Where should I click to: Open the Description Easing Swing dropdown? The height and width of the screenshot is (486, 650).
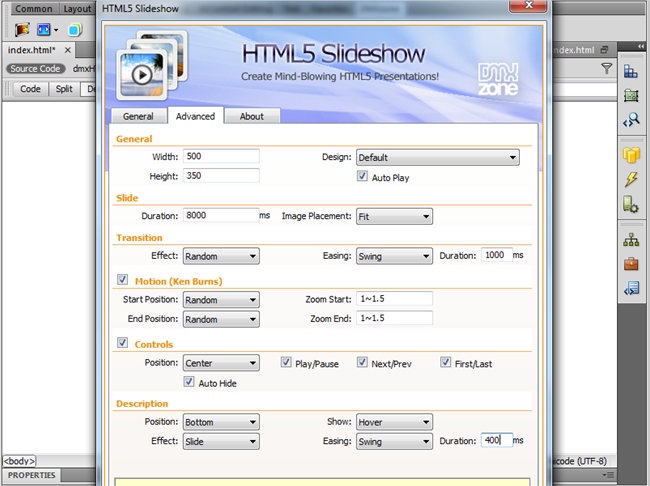click(x=394, y=442)
